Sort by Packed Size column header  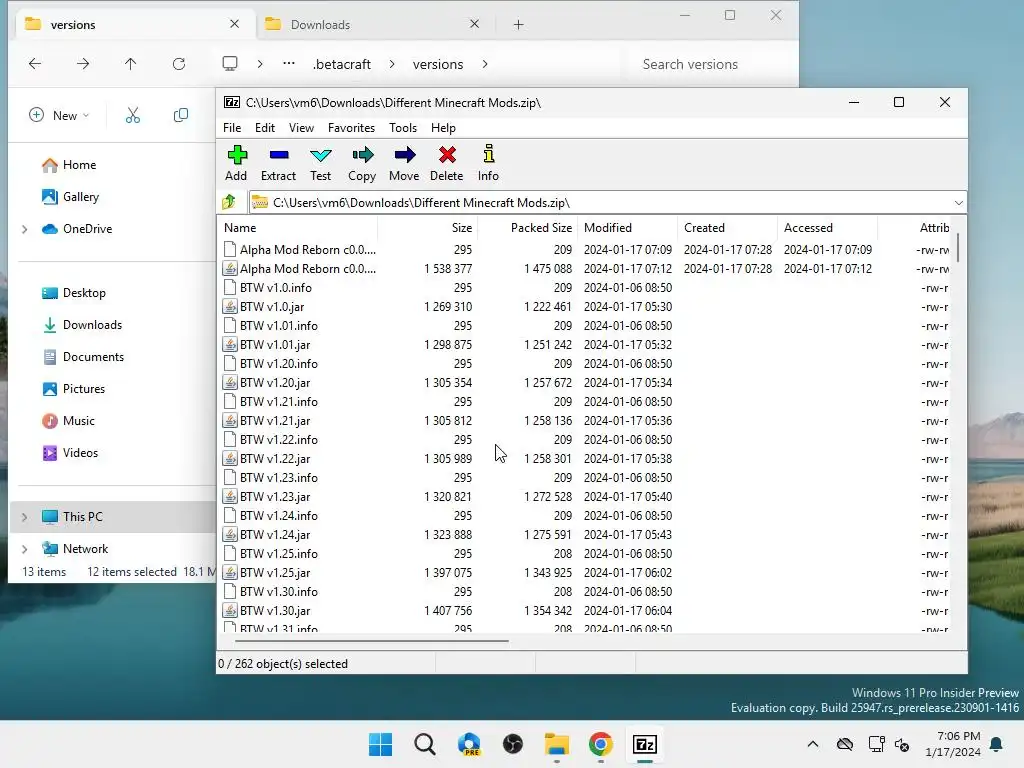click(528, 228)
